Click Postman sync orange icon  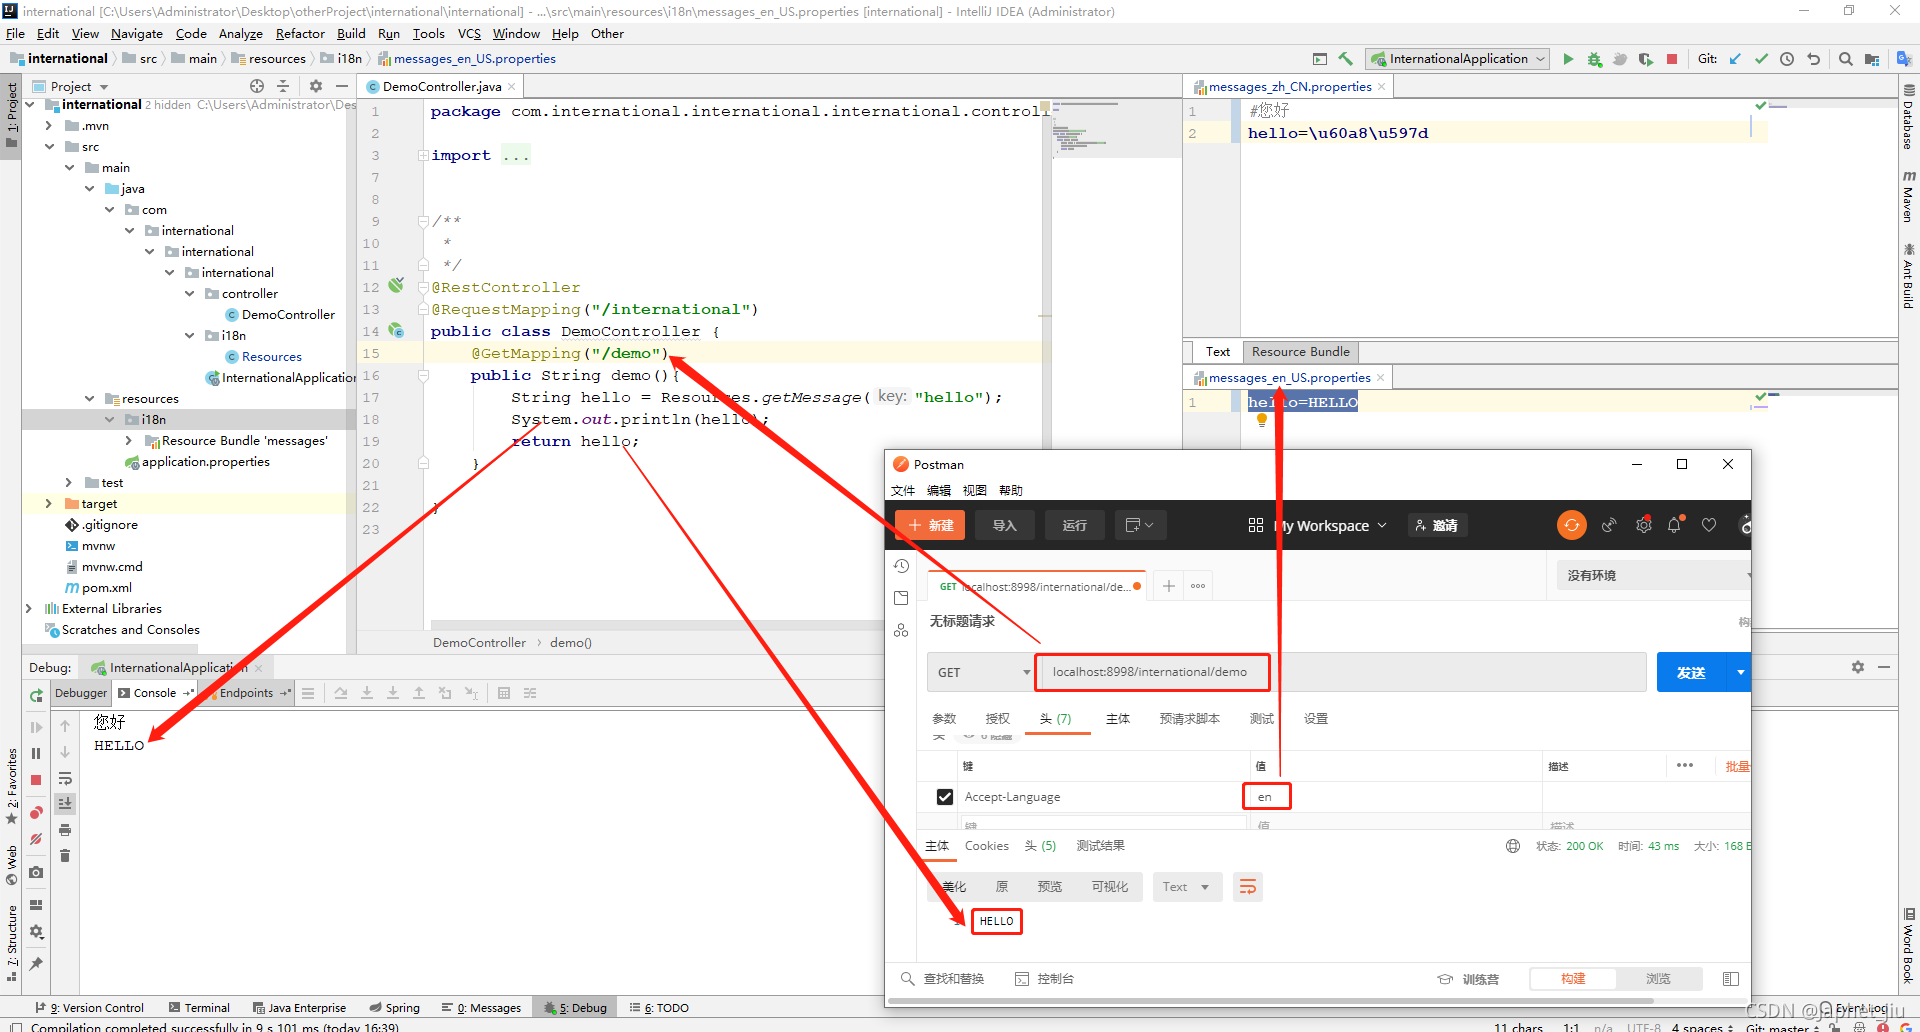(x=1572, y=525)
